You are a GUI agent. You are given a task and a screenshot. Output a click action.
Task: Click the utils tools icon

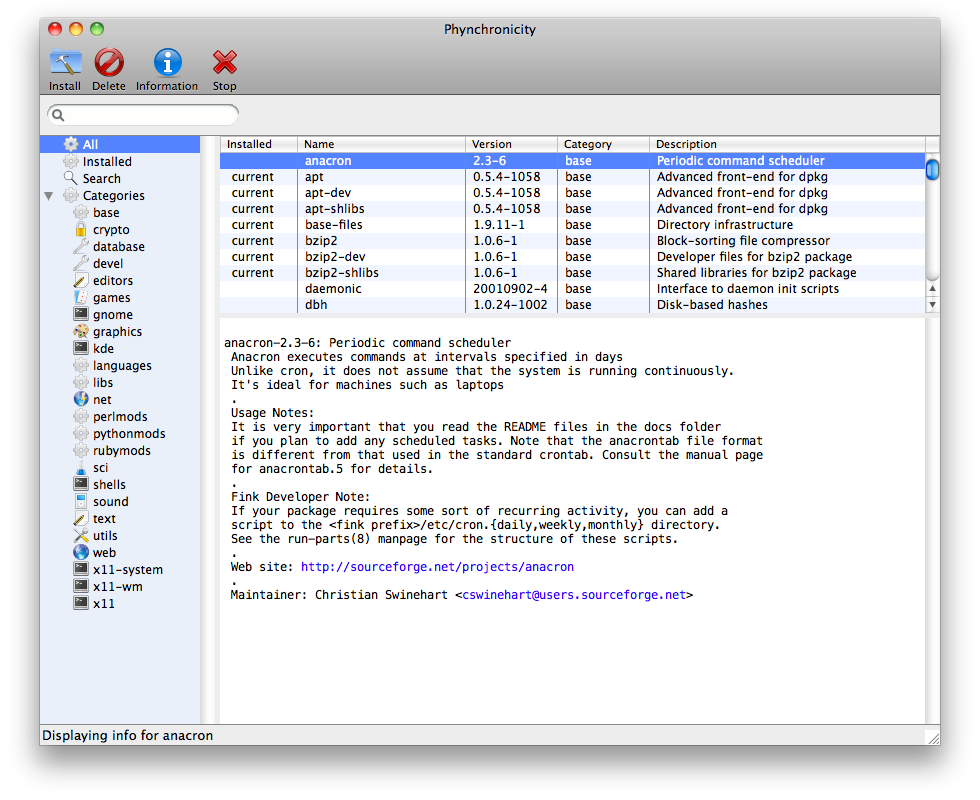coord(81,535)
